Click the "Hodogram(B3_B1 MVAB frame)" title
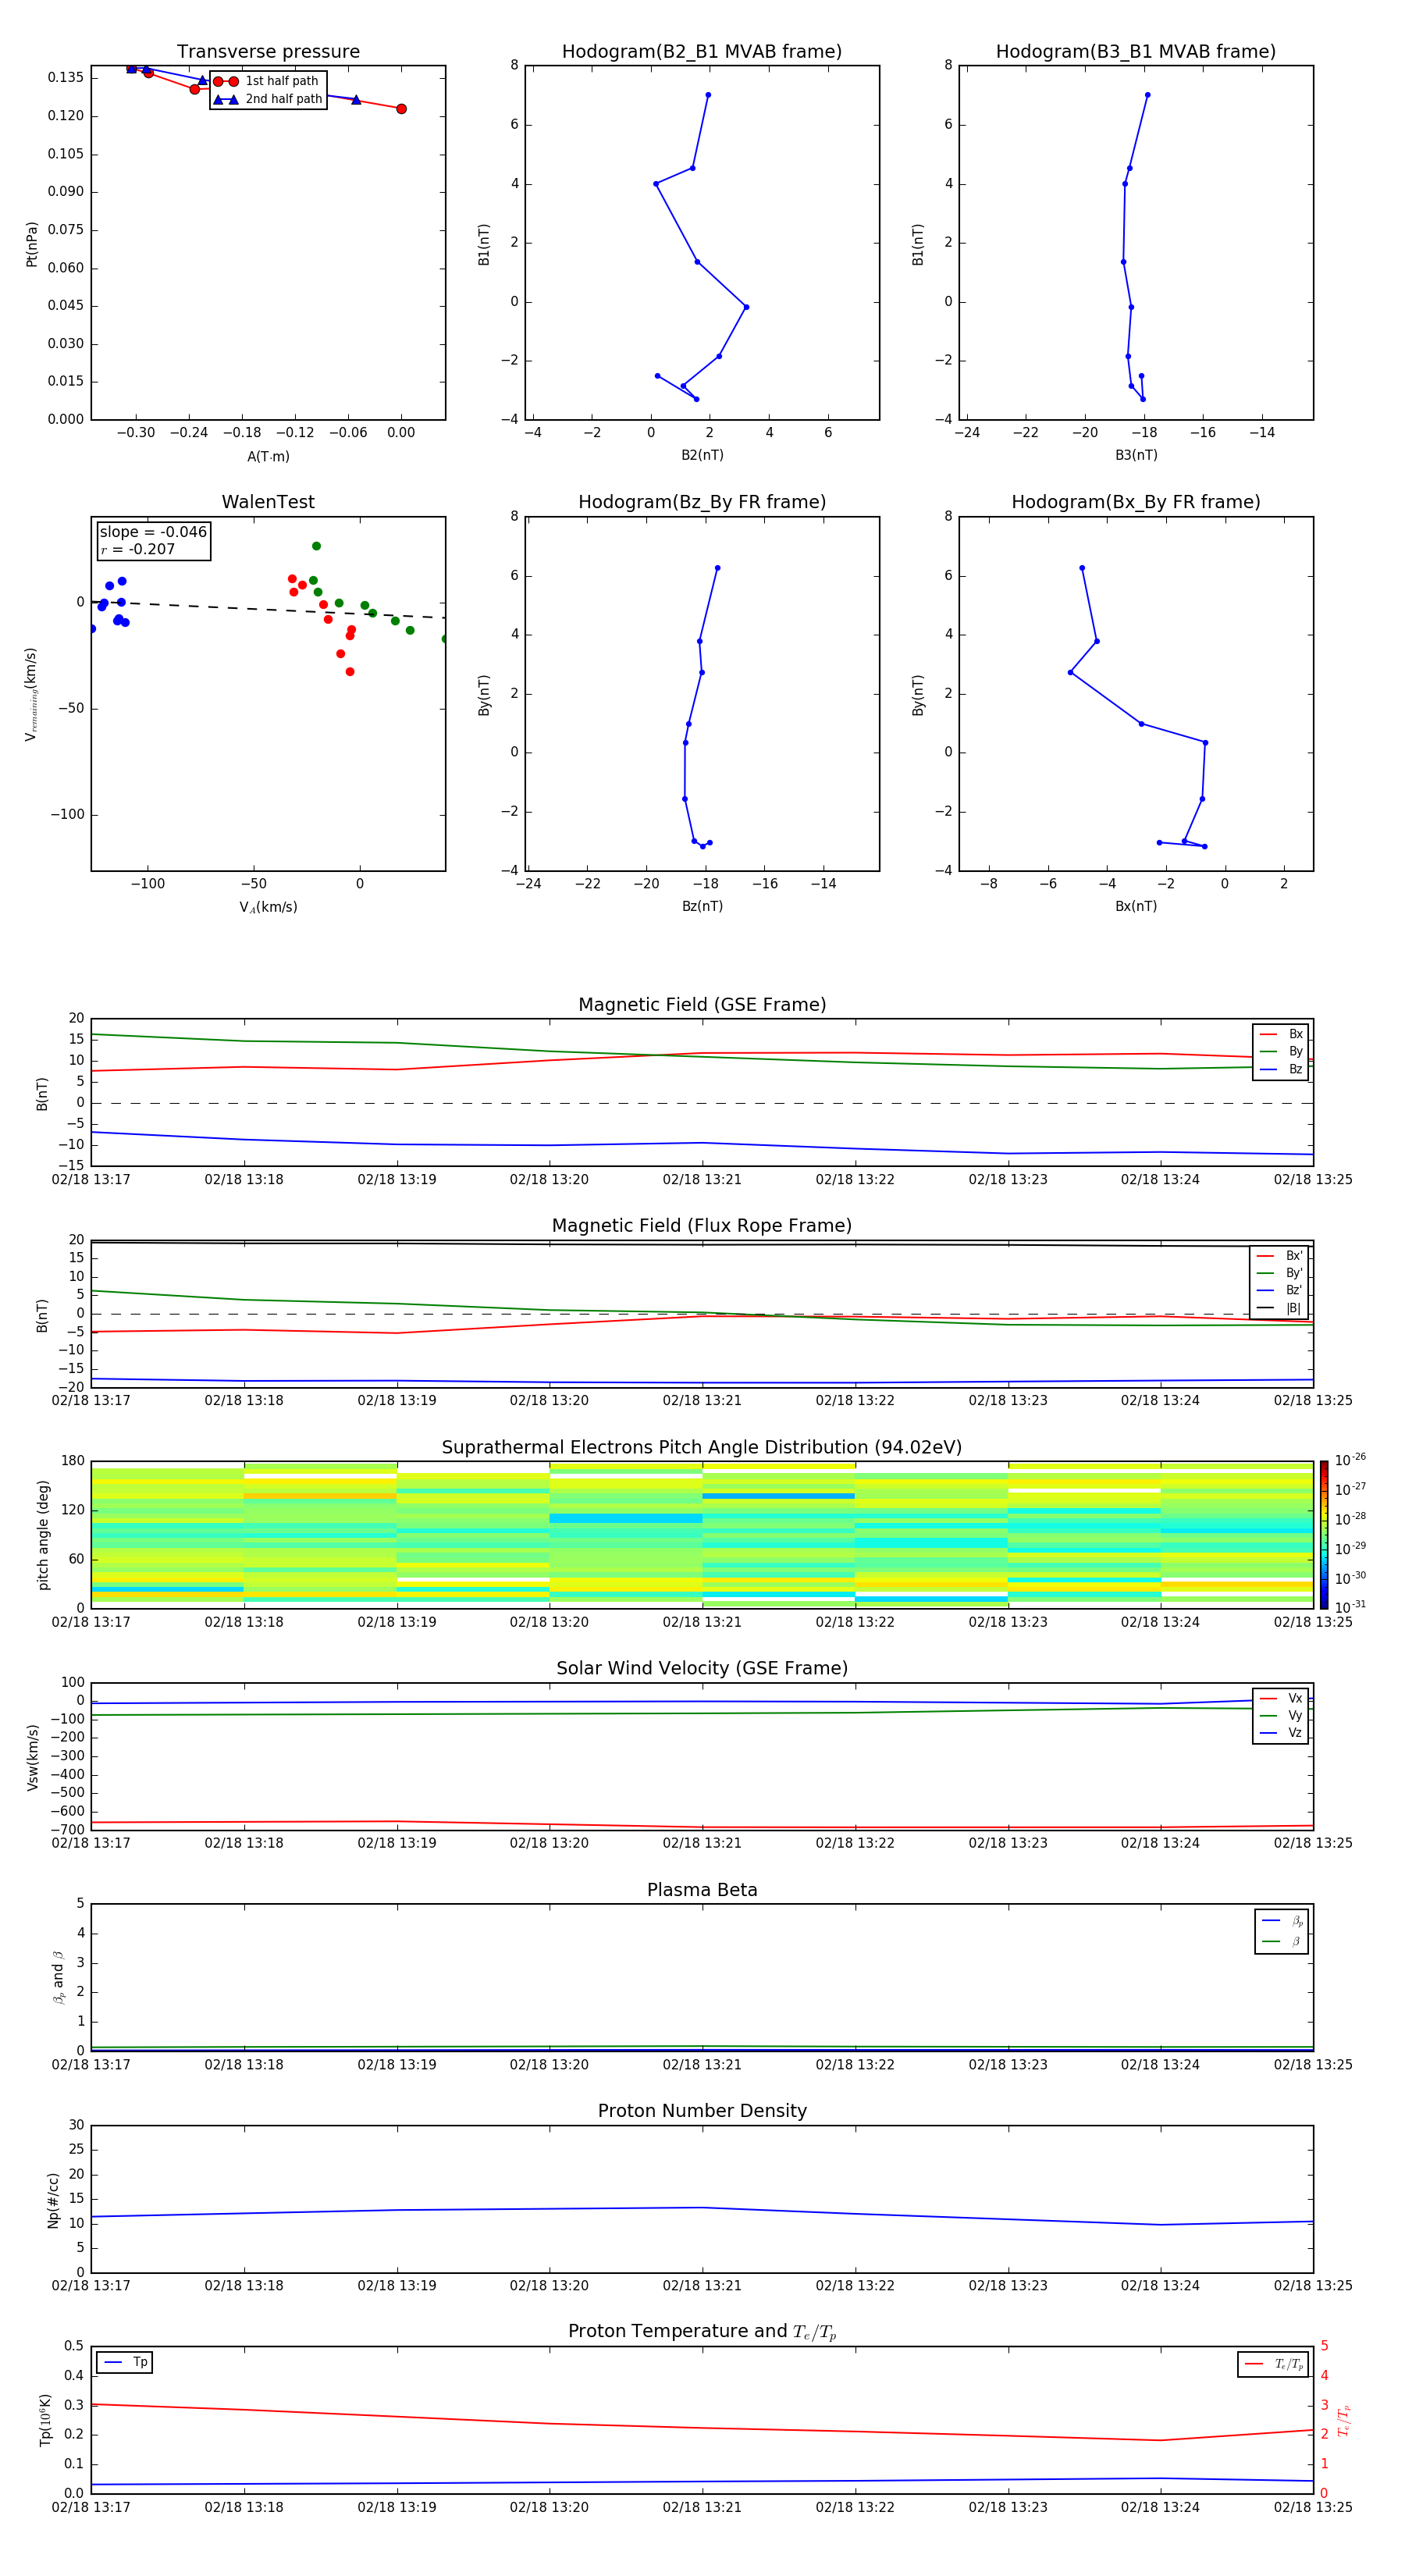The height and width of the screenshot is (2576, 1405). pyautogui.click(x=1136, y=52)
